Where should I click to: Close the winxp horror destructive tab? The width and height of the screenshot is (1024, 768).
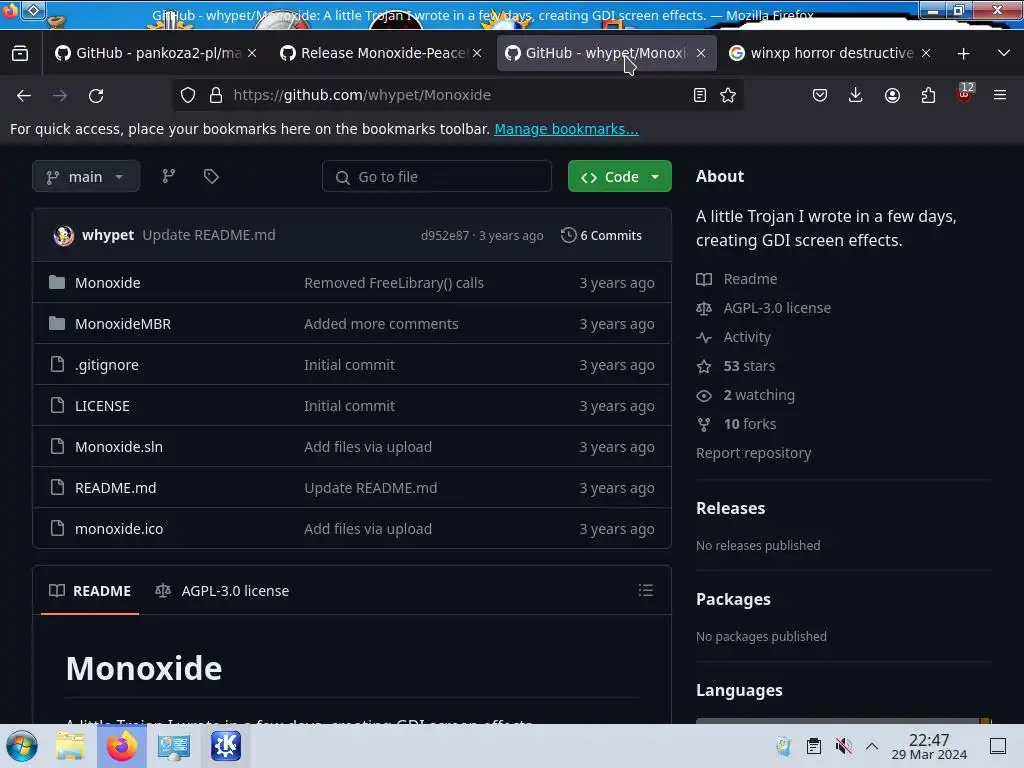point(926,53)
